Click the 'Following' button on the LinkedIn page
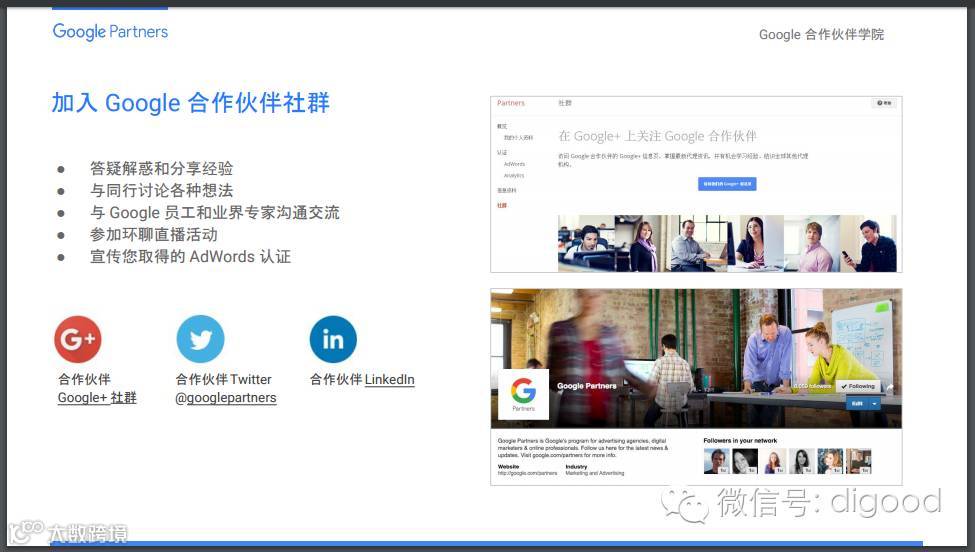 click(x=857, y=386)
